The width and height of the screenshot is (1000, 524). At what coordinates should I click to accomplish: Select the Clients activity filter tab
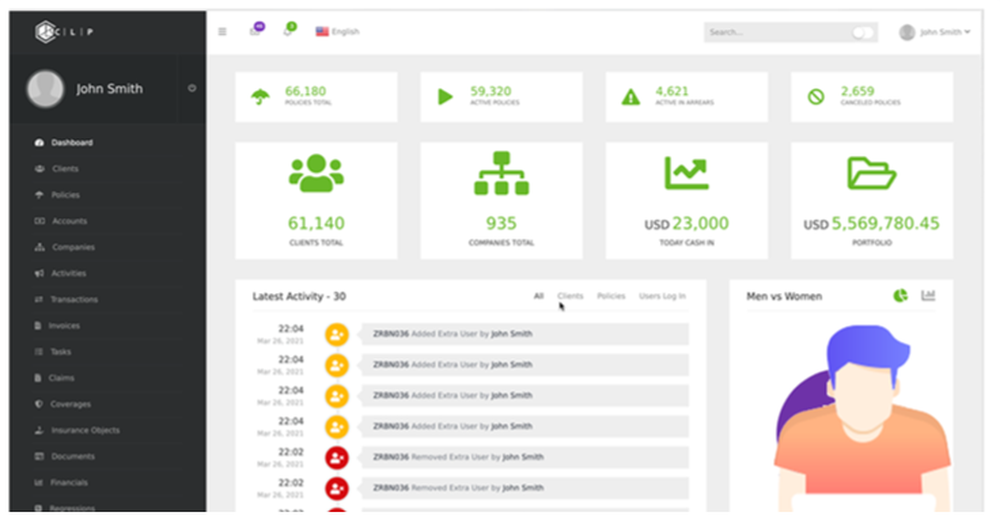click(570, 296)
